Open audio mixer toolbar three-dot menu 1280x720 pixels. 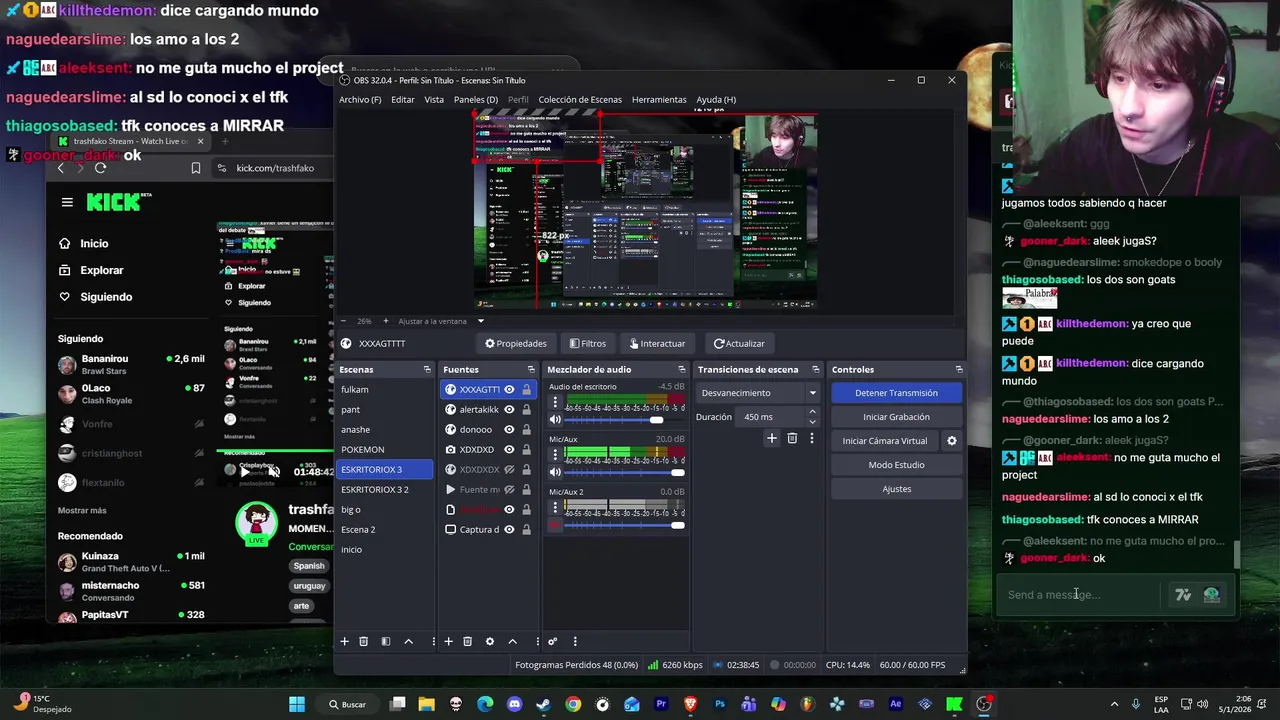point(574,641)
